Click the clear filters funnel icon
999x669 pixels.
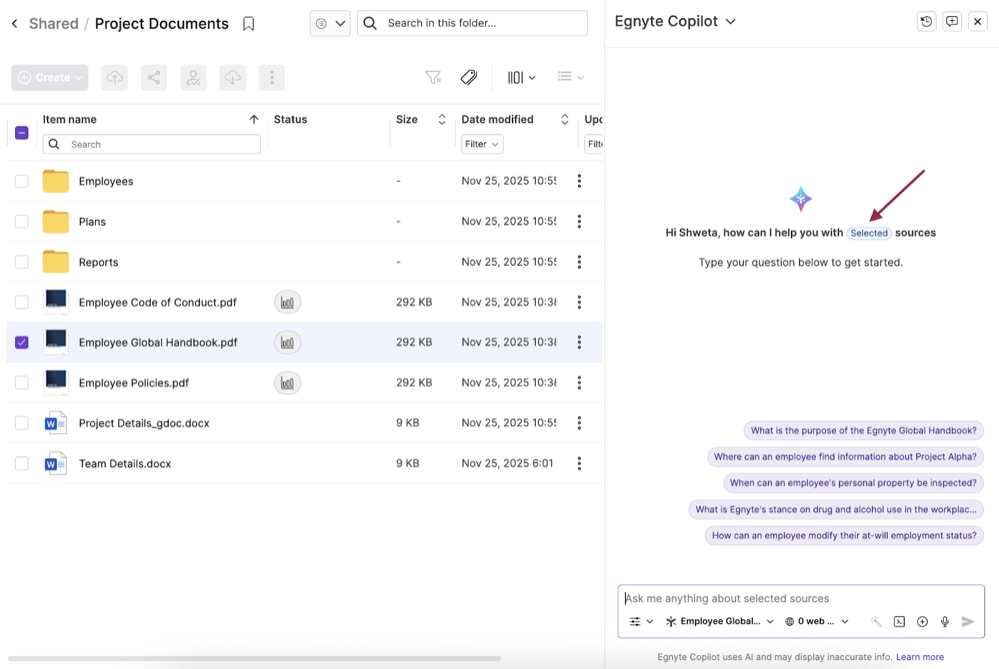point(433,77)
